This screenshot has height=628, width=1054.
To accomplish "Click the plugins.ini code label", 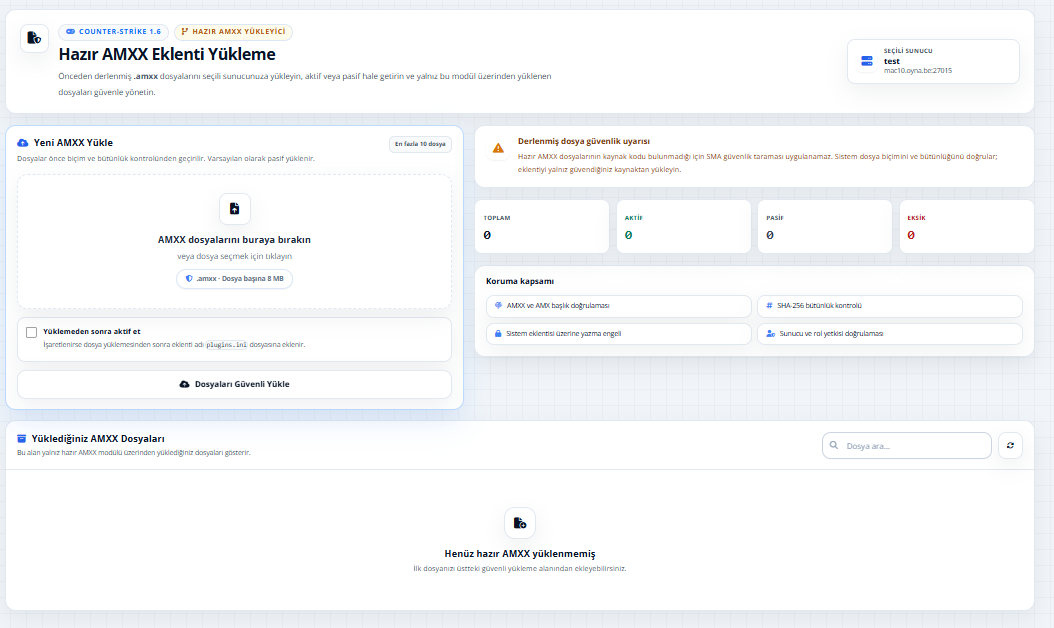I will (x=227, y=345).
